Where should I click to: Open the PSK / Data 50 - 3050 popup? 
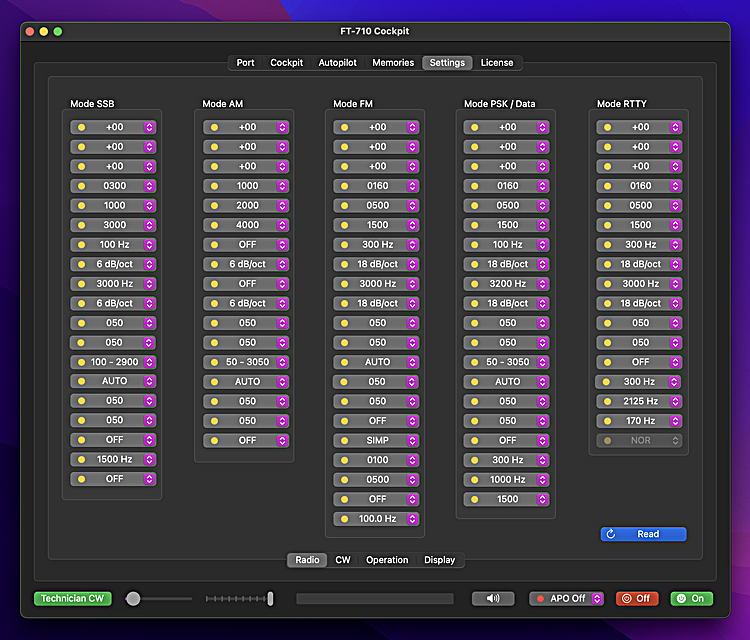[x=507, y=362]
